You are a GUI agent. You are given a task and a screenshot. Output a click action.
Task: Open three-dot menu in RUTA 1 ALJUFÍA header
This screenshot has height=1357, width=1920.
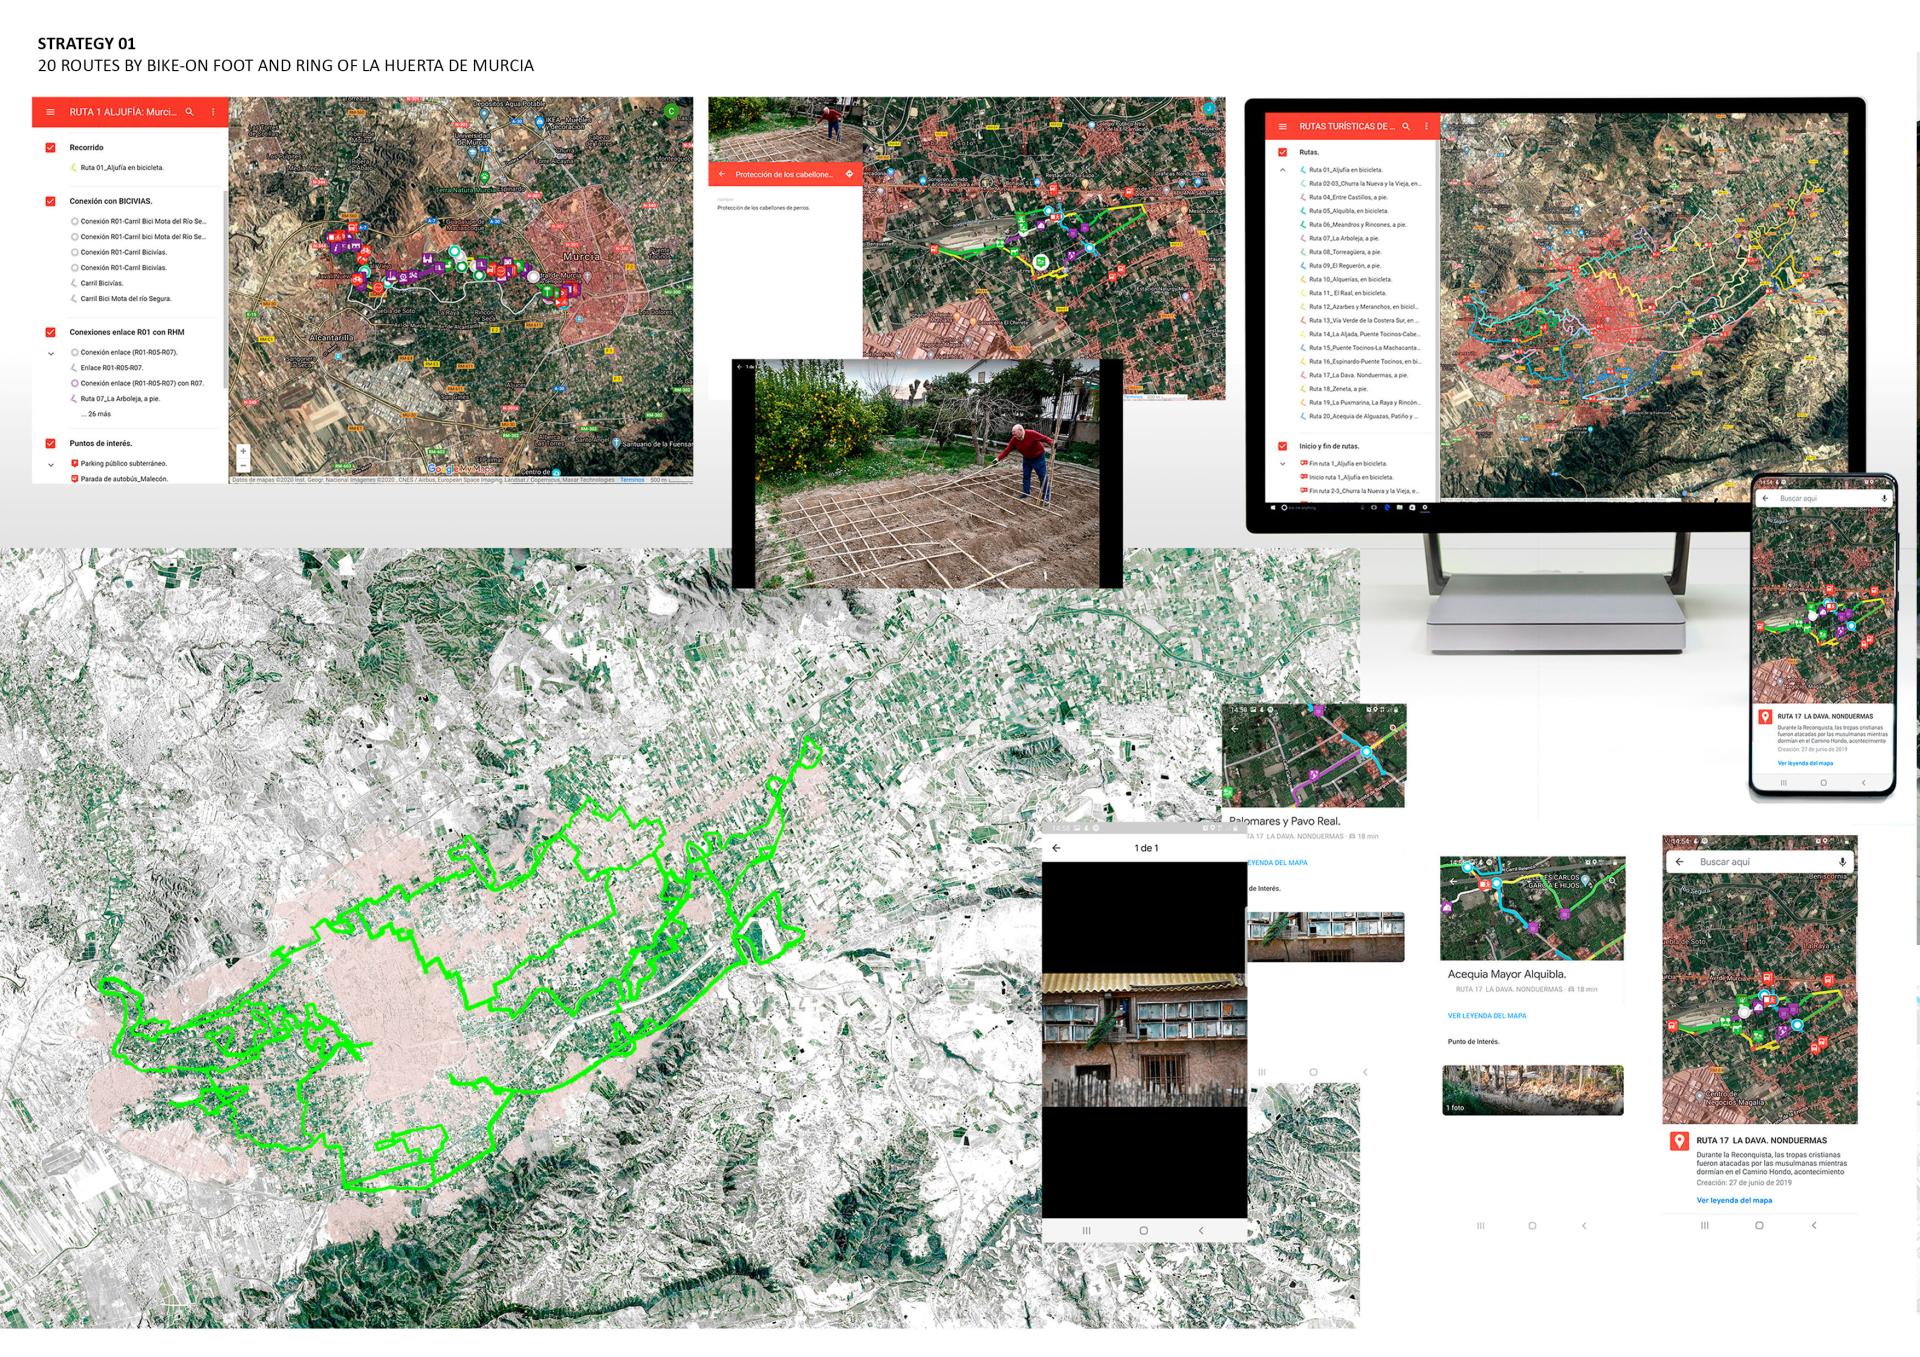click(213, 112)
